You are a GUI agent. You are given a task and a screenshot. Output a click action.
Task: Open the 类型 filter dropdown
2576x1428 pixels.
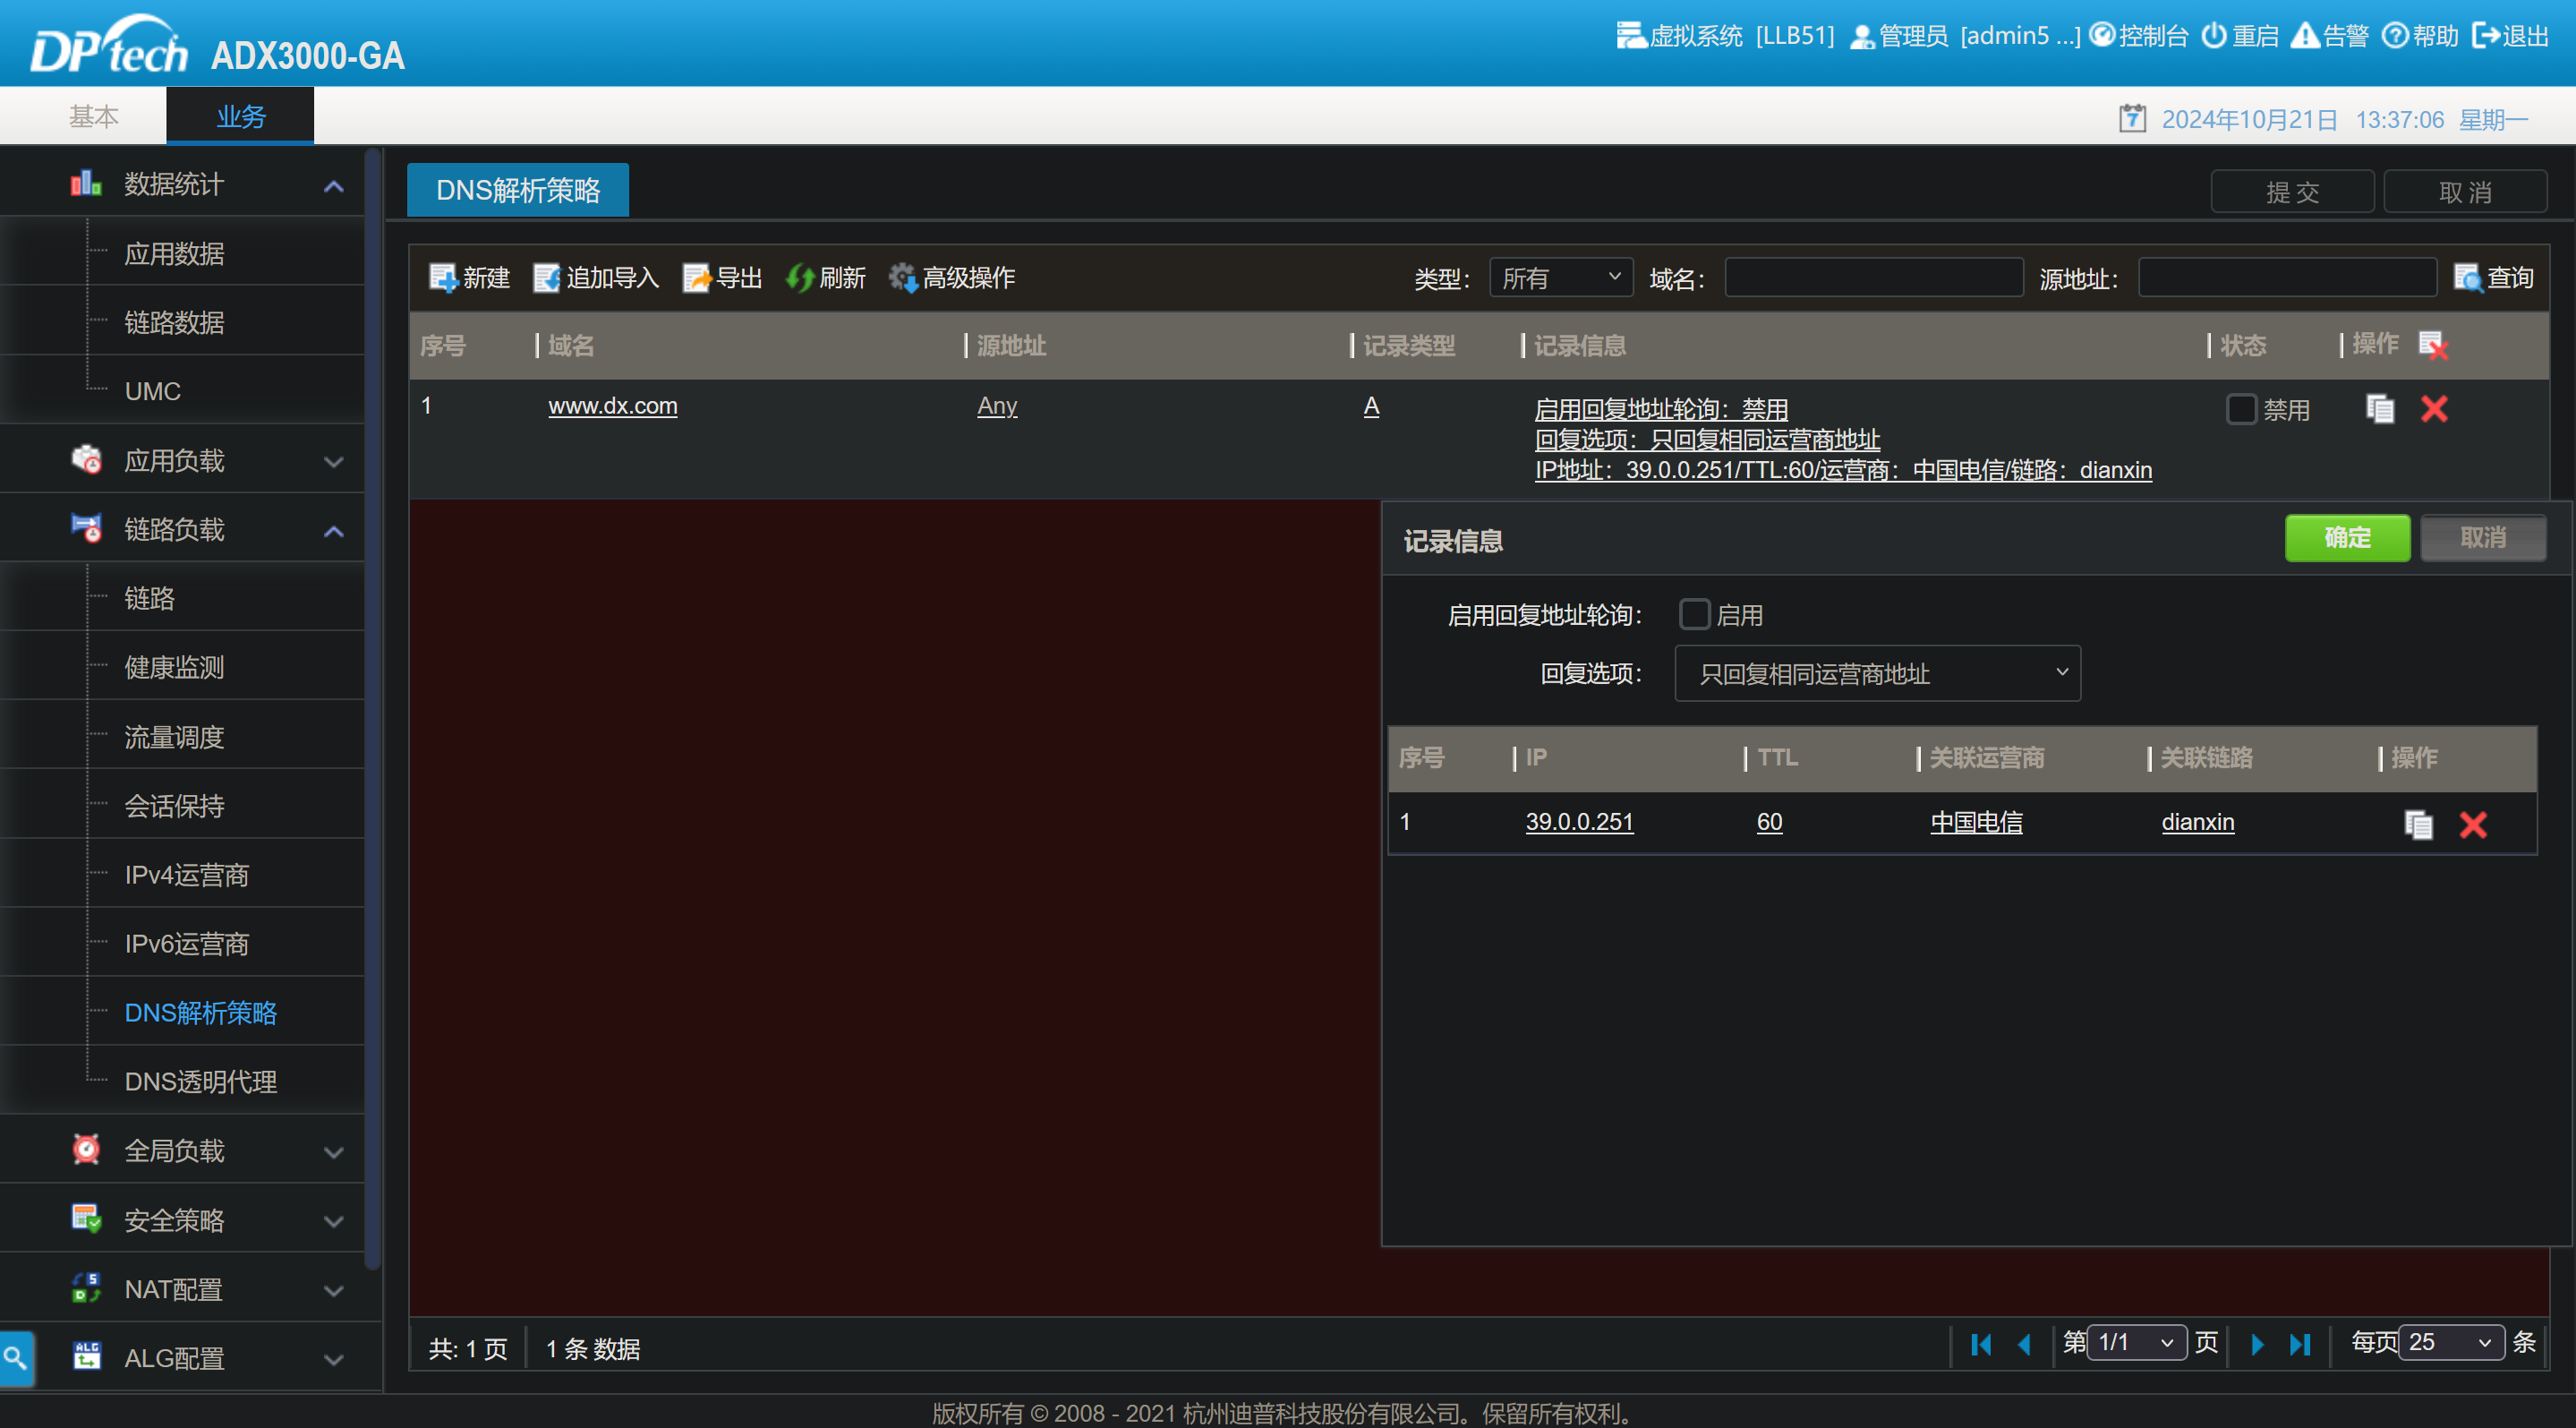(x=1560, y=278)
